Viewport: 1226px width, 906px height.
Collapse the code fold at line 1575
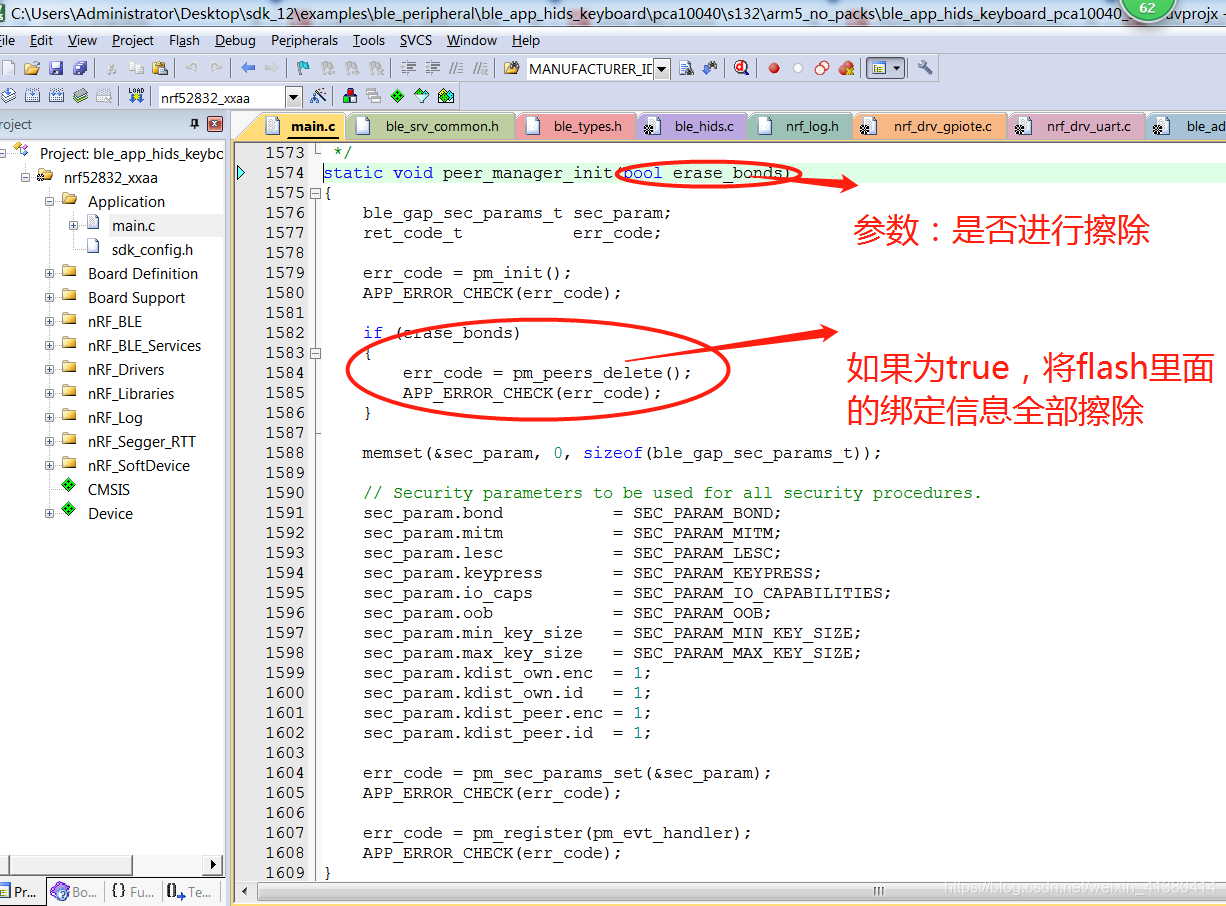point(316,193)
